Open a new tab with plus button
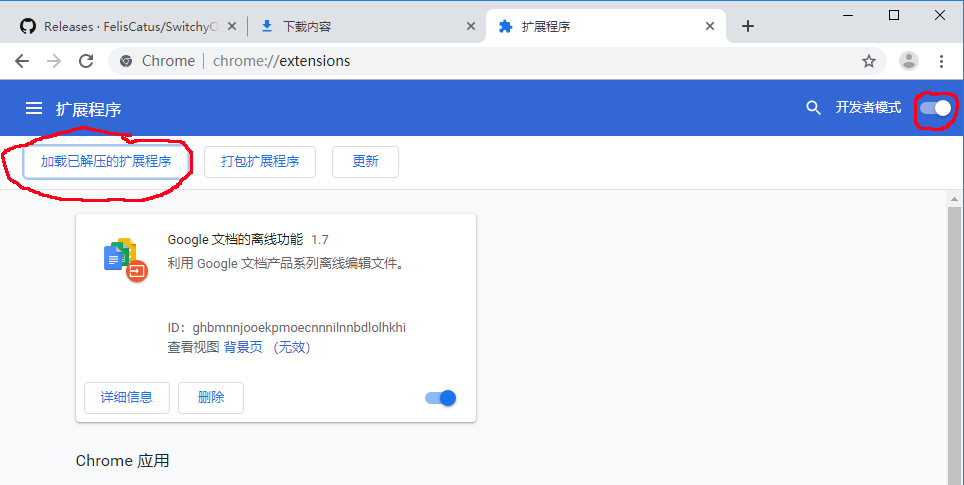Viewport: 964px width, 485px height. click(748, 26)
